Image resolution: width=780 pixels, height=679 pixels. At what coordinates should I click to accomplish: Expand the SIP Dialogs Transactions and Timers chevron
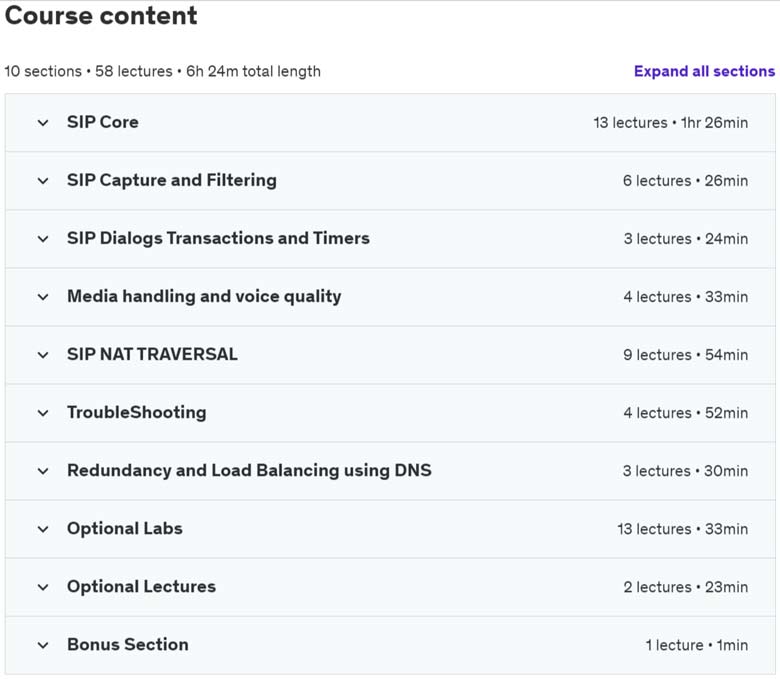(x=43, y=239)
